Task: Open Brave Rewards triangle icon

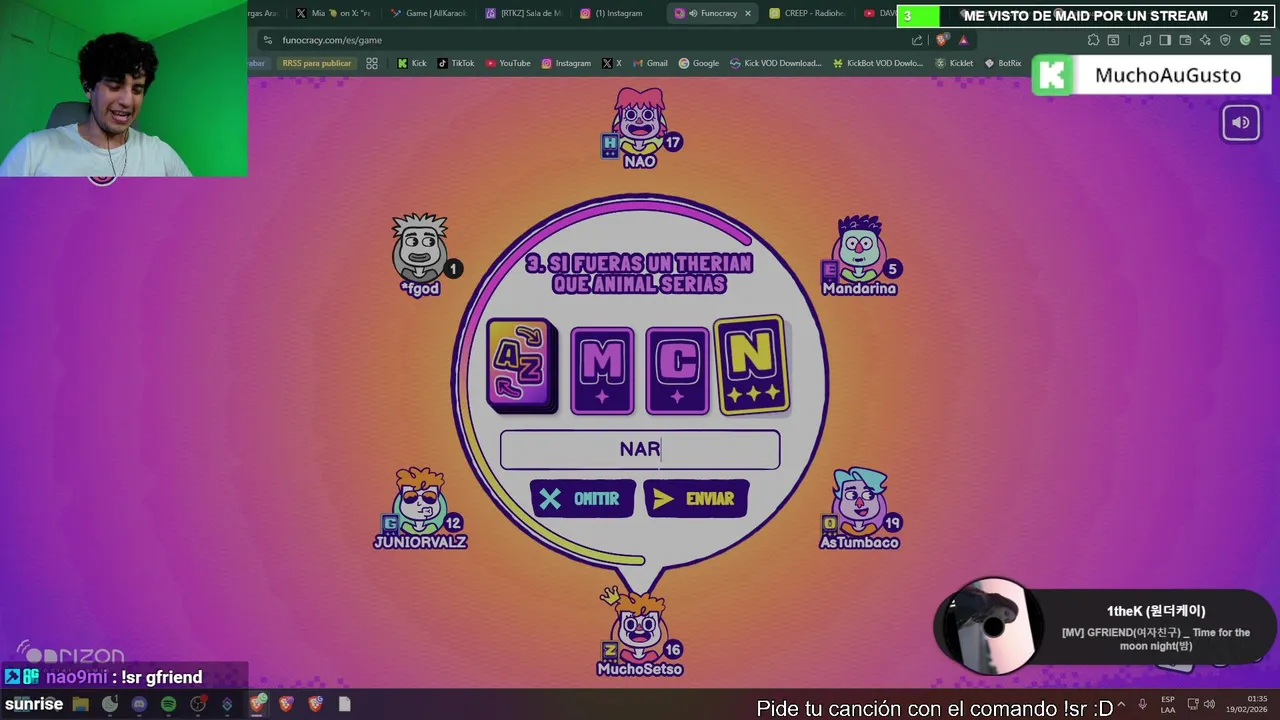Action: [963, 40]
